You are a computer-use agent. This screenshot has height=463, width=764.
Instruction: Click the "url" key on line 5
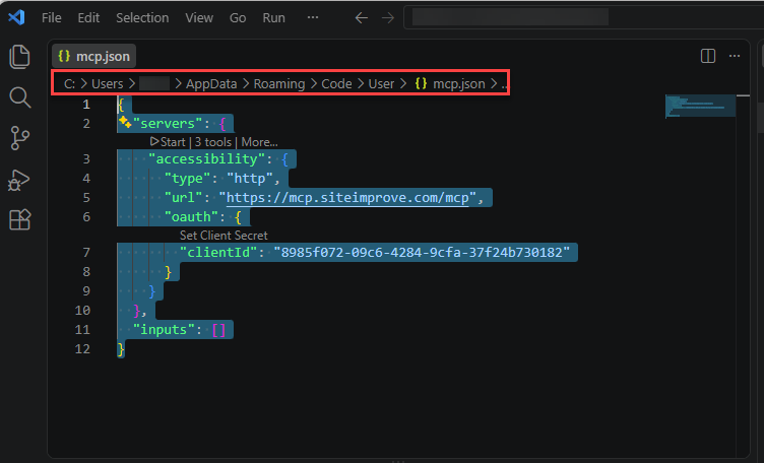point(183,197)
